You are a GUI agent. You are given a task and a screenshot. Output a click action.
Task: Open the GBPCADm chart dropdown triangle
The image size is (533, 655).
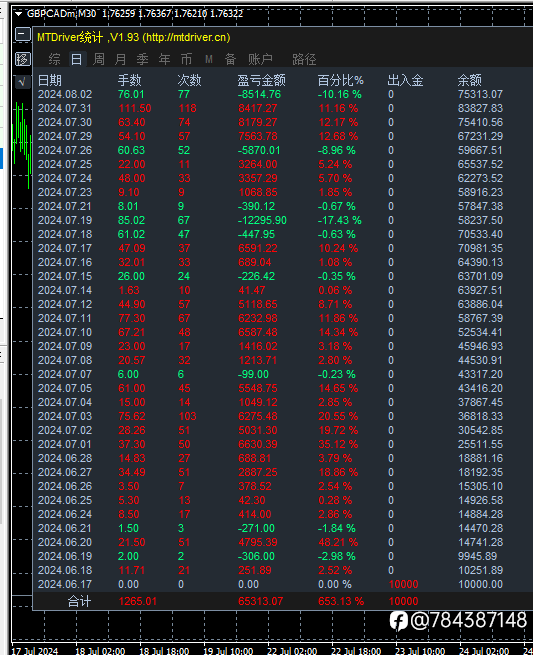click(x=18, y=14)
